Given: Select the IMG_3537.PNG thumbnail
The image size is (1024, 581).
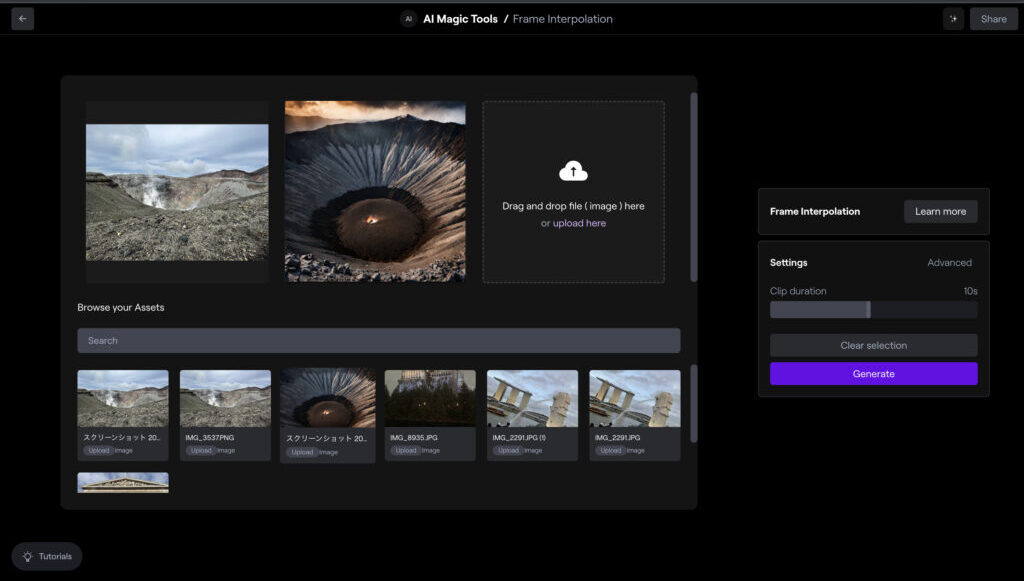Looking at the screenshot, I should (x=225, y=399).
